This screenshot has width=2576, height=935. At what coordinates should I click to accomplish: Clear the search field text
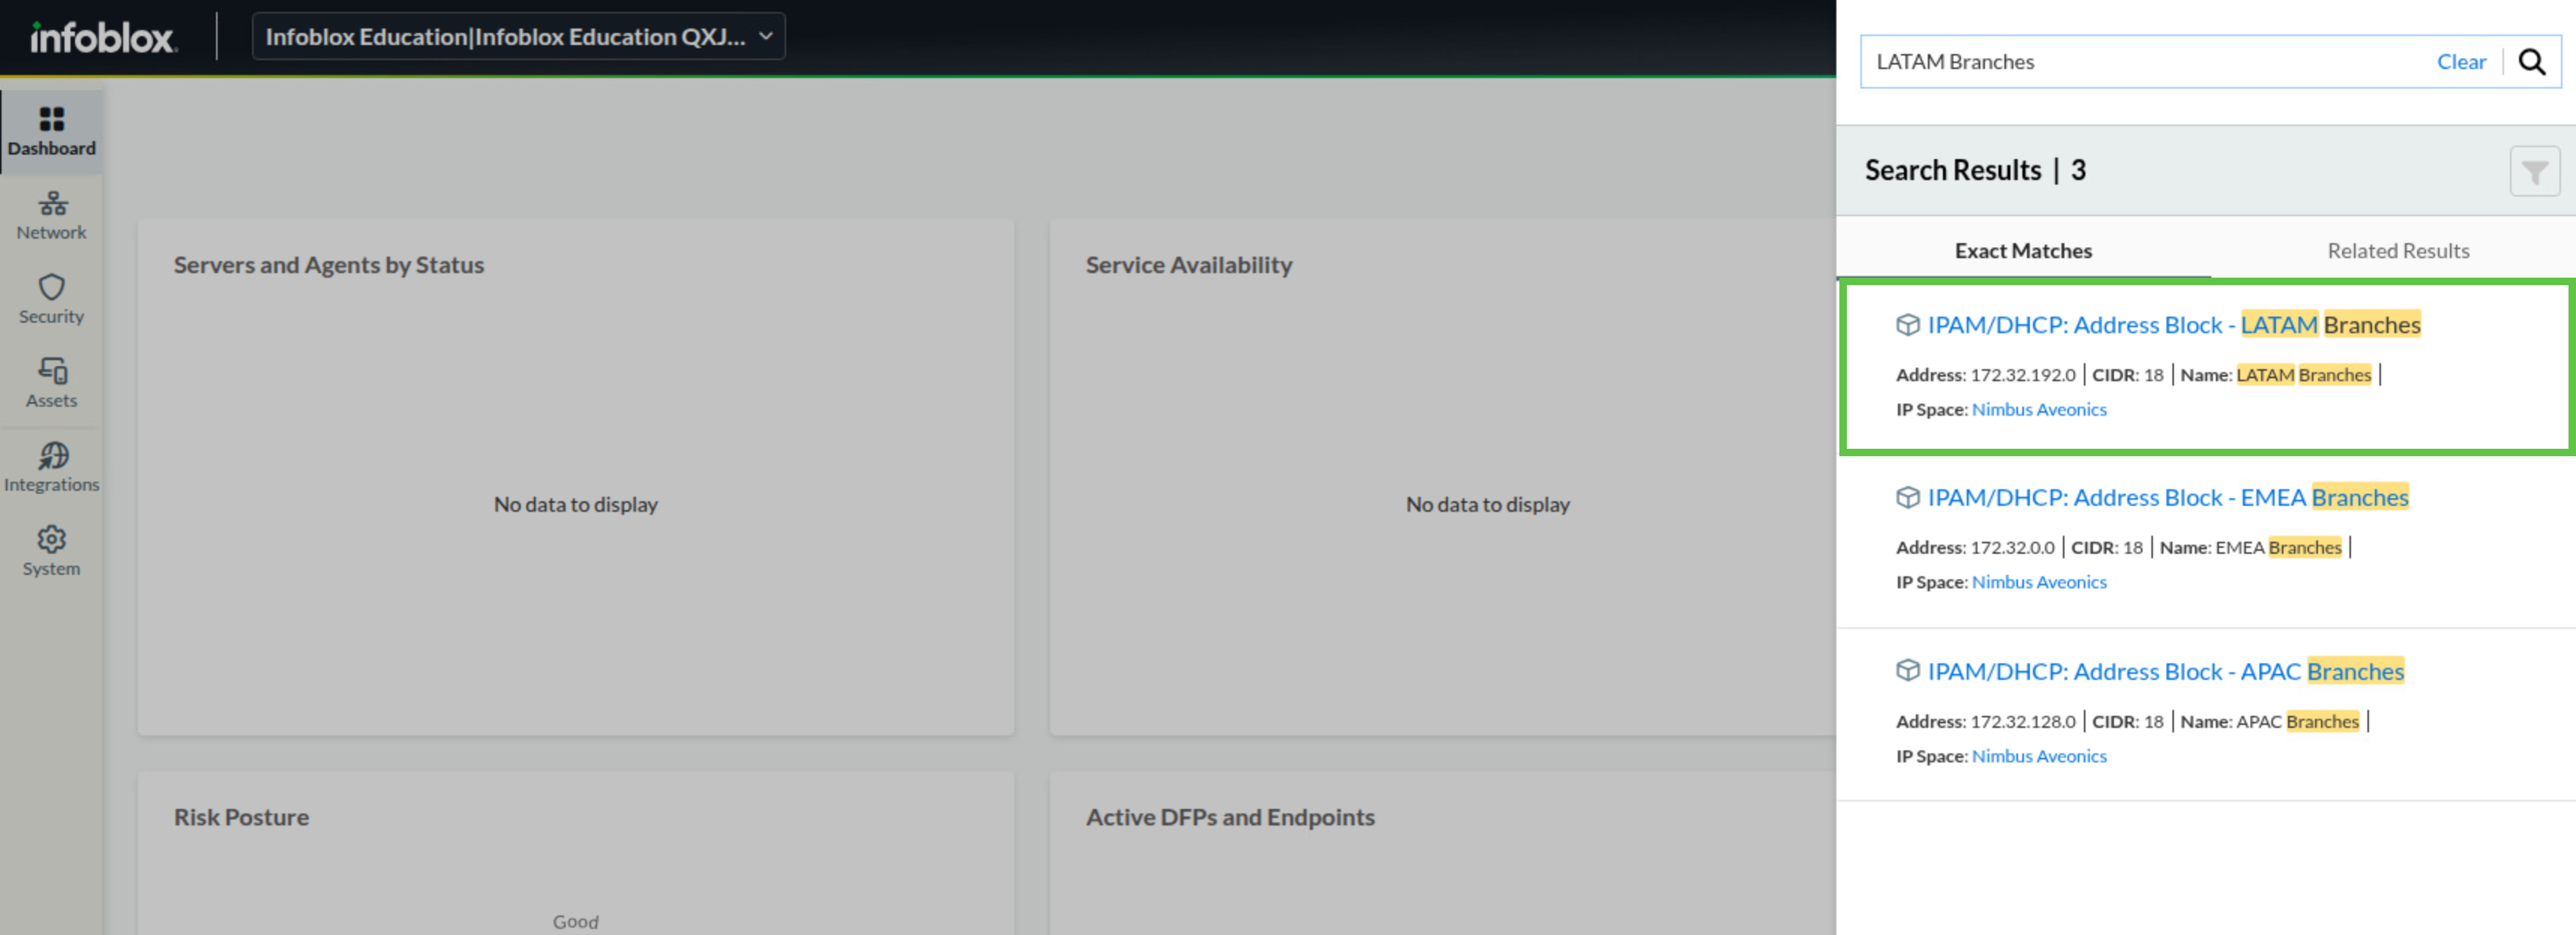pyautogui.click(x=2460, y=62)
